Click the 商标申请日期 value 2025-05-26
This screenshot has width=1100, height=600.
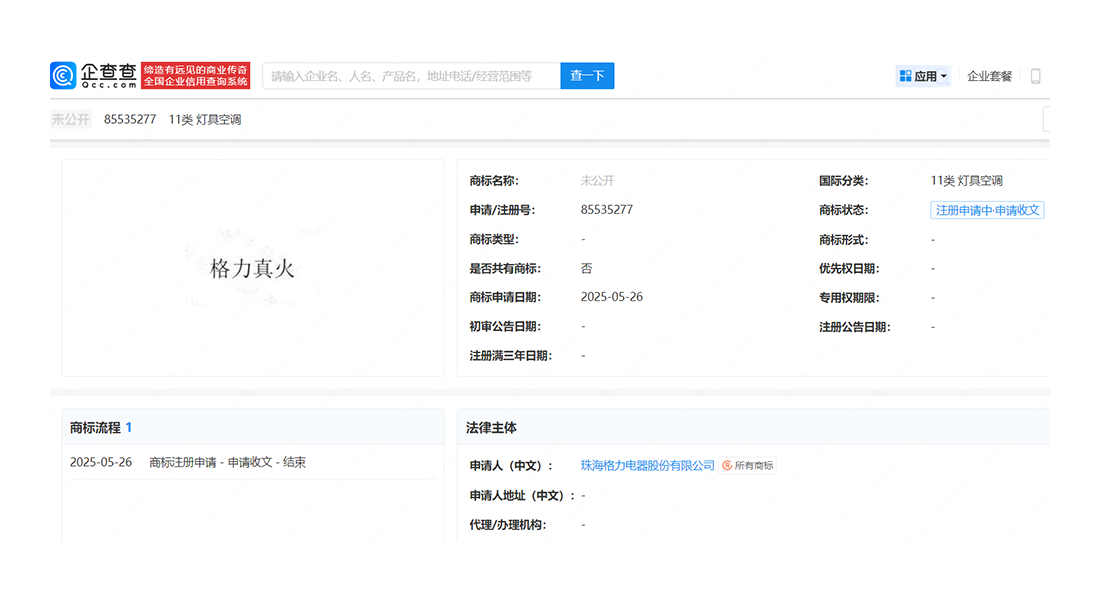pyautogui.click(x=612, y=297)
